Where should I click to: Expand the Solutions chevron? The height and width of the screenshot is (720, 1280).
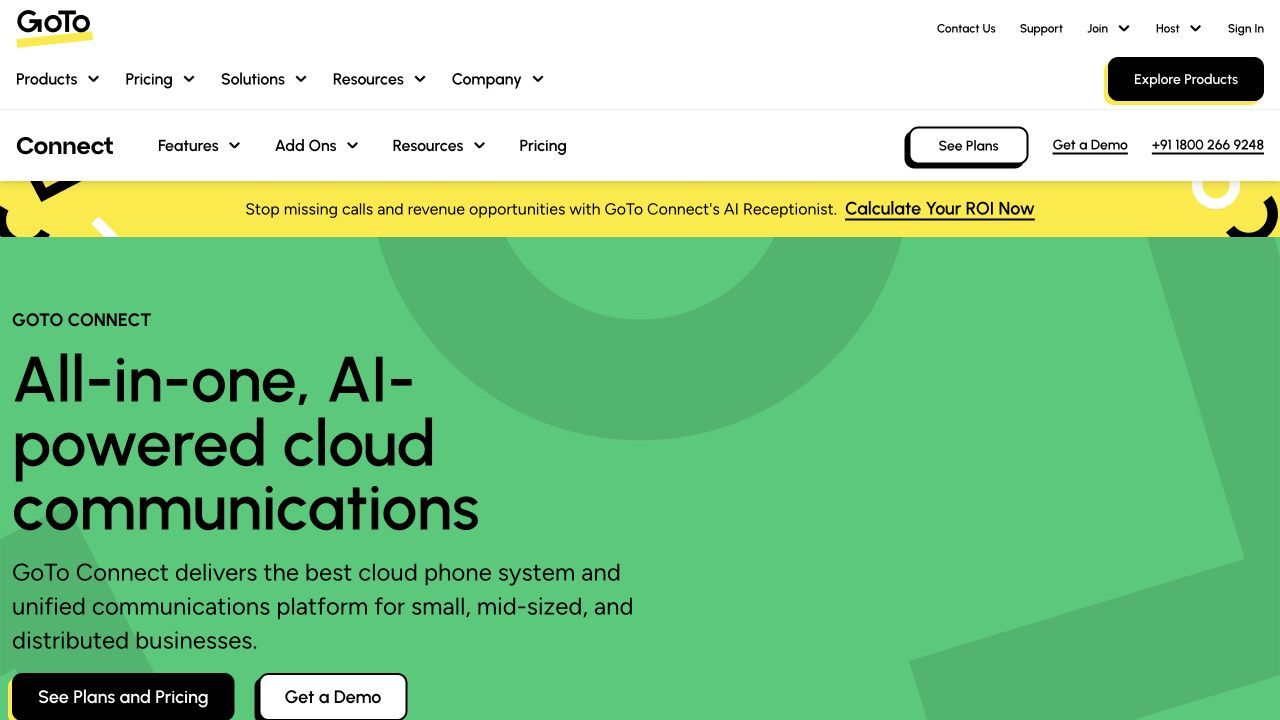300,79
